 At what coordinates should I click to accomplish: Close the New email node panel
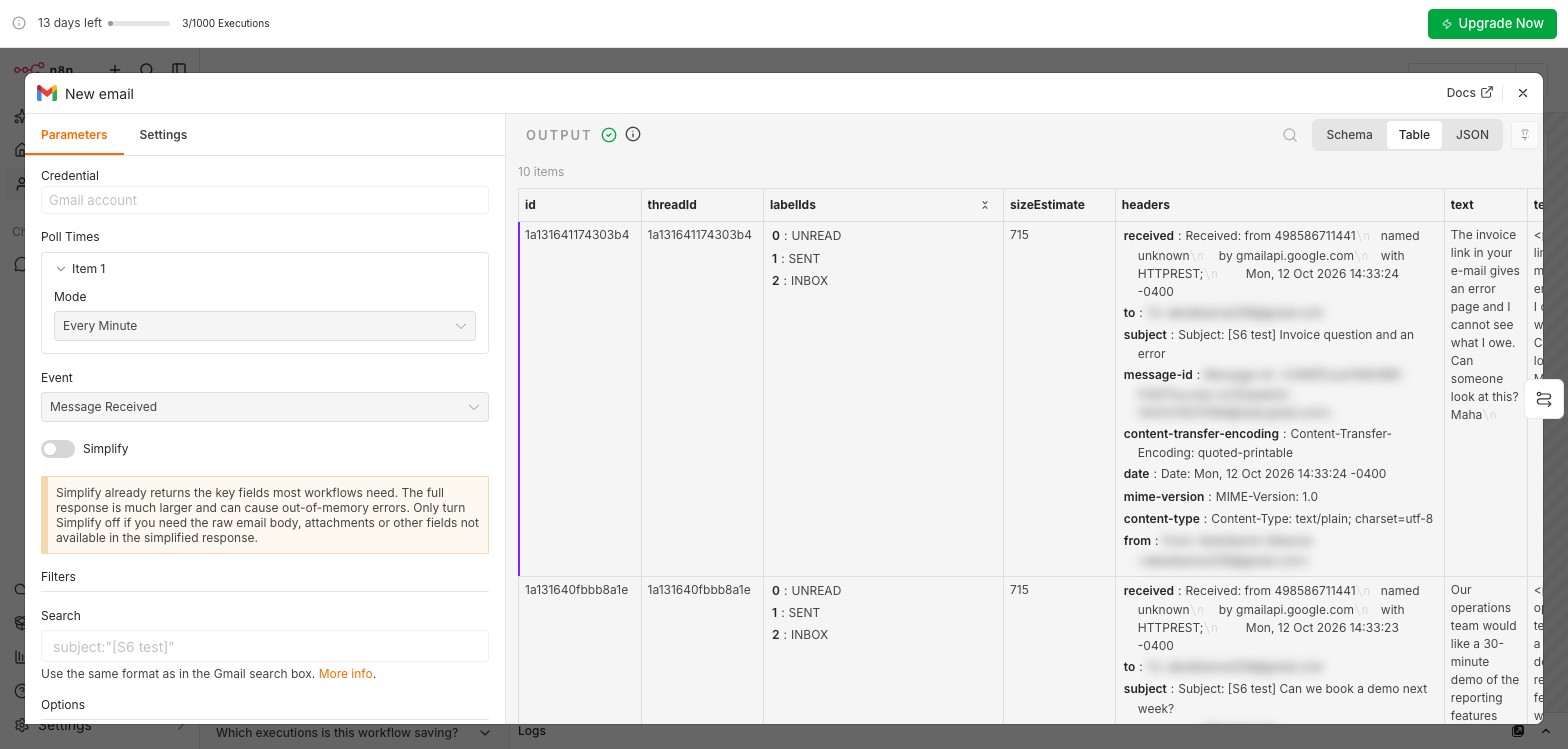(x=1523, y=93)
